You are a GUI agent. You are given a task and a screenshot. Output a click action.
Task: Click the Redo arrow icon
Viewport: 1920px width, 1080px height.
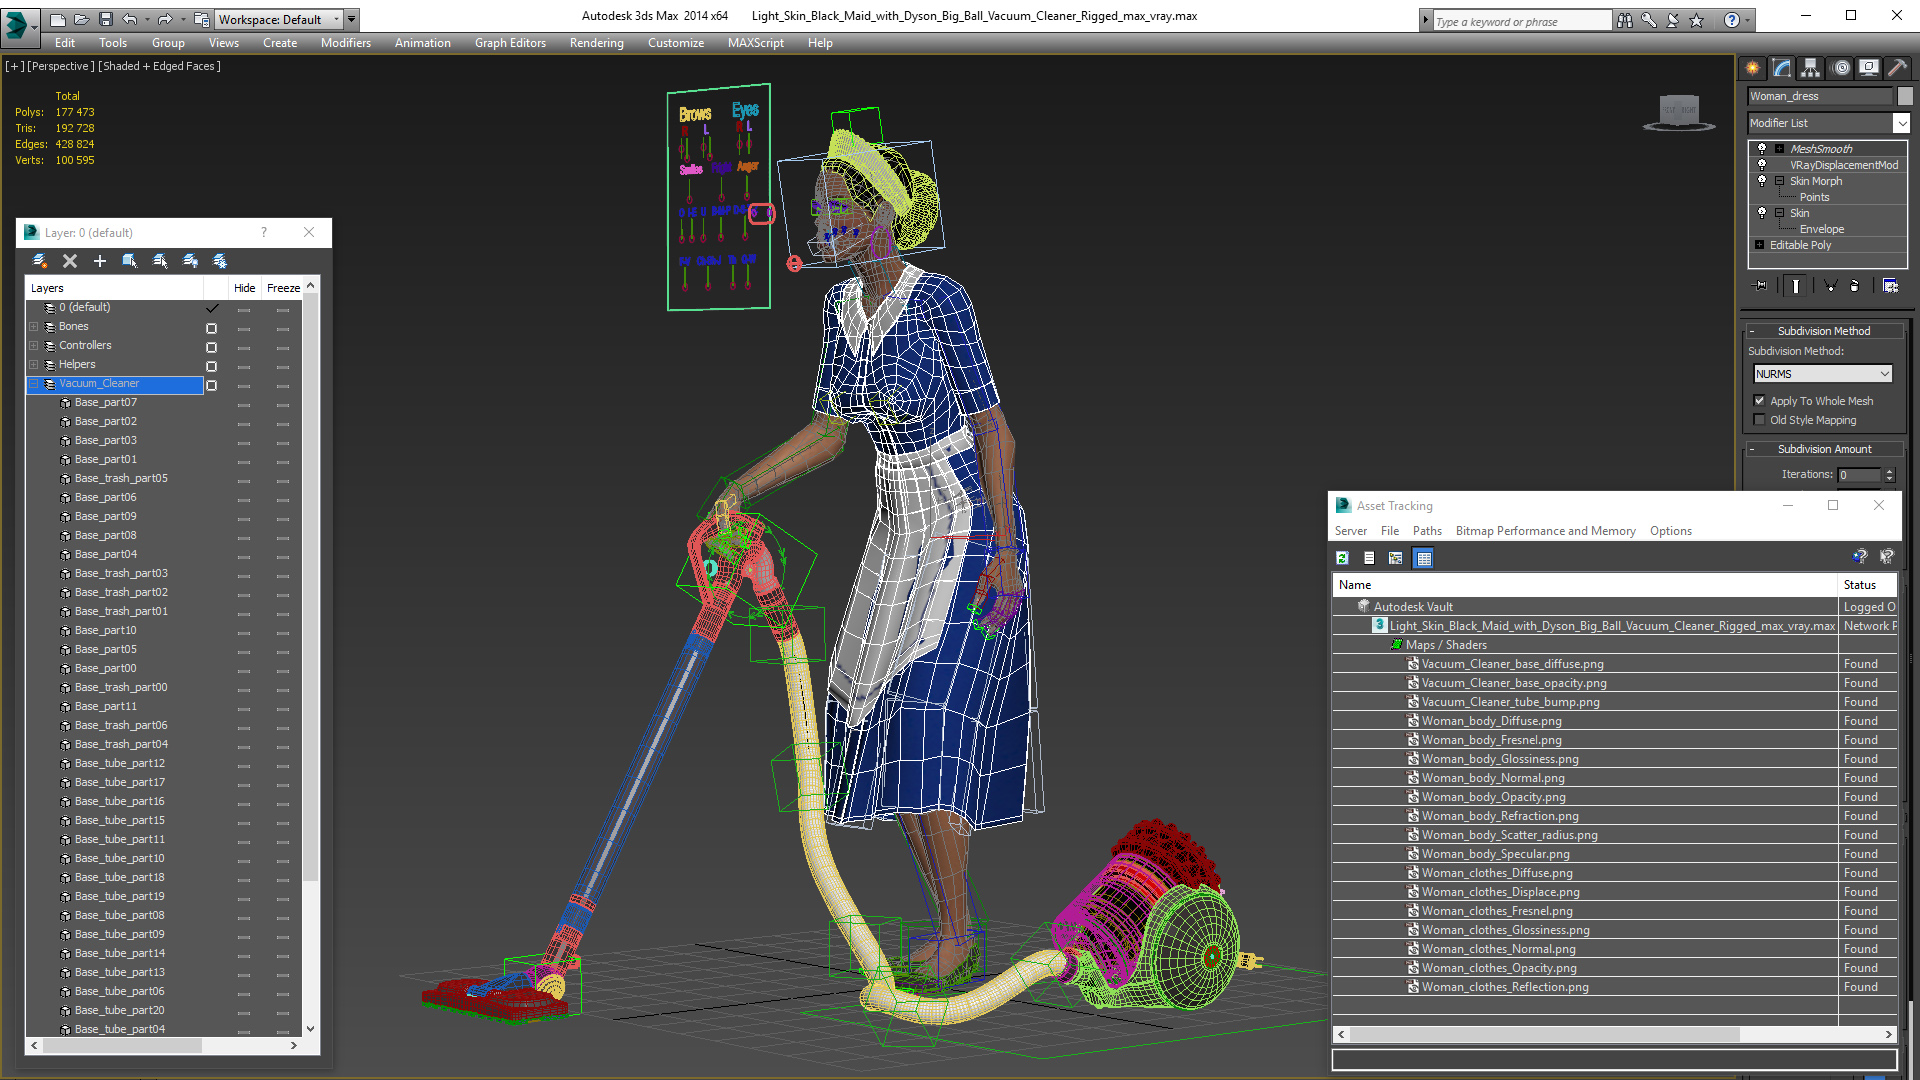[165, 19]
